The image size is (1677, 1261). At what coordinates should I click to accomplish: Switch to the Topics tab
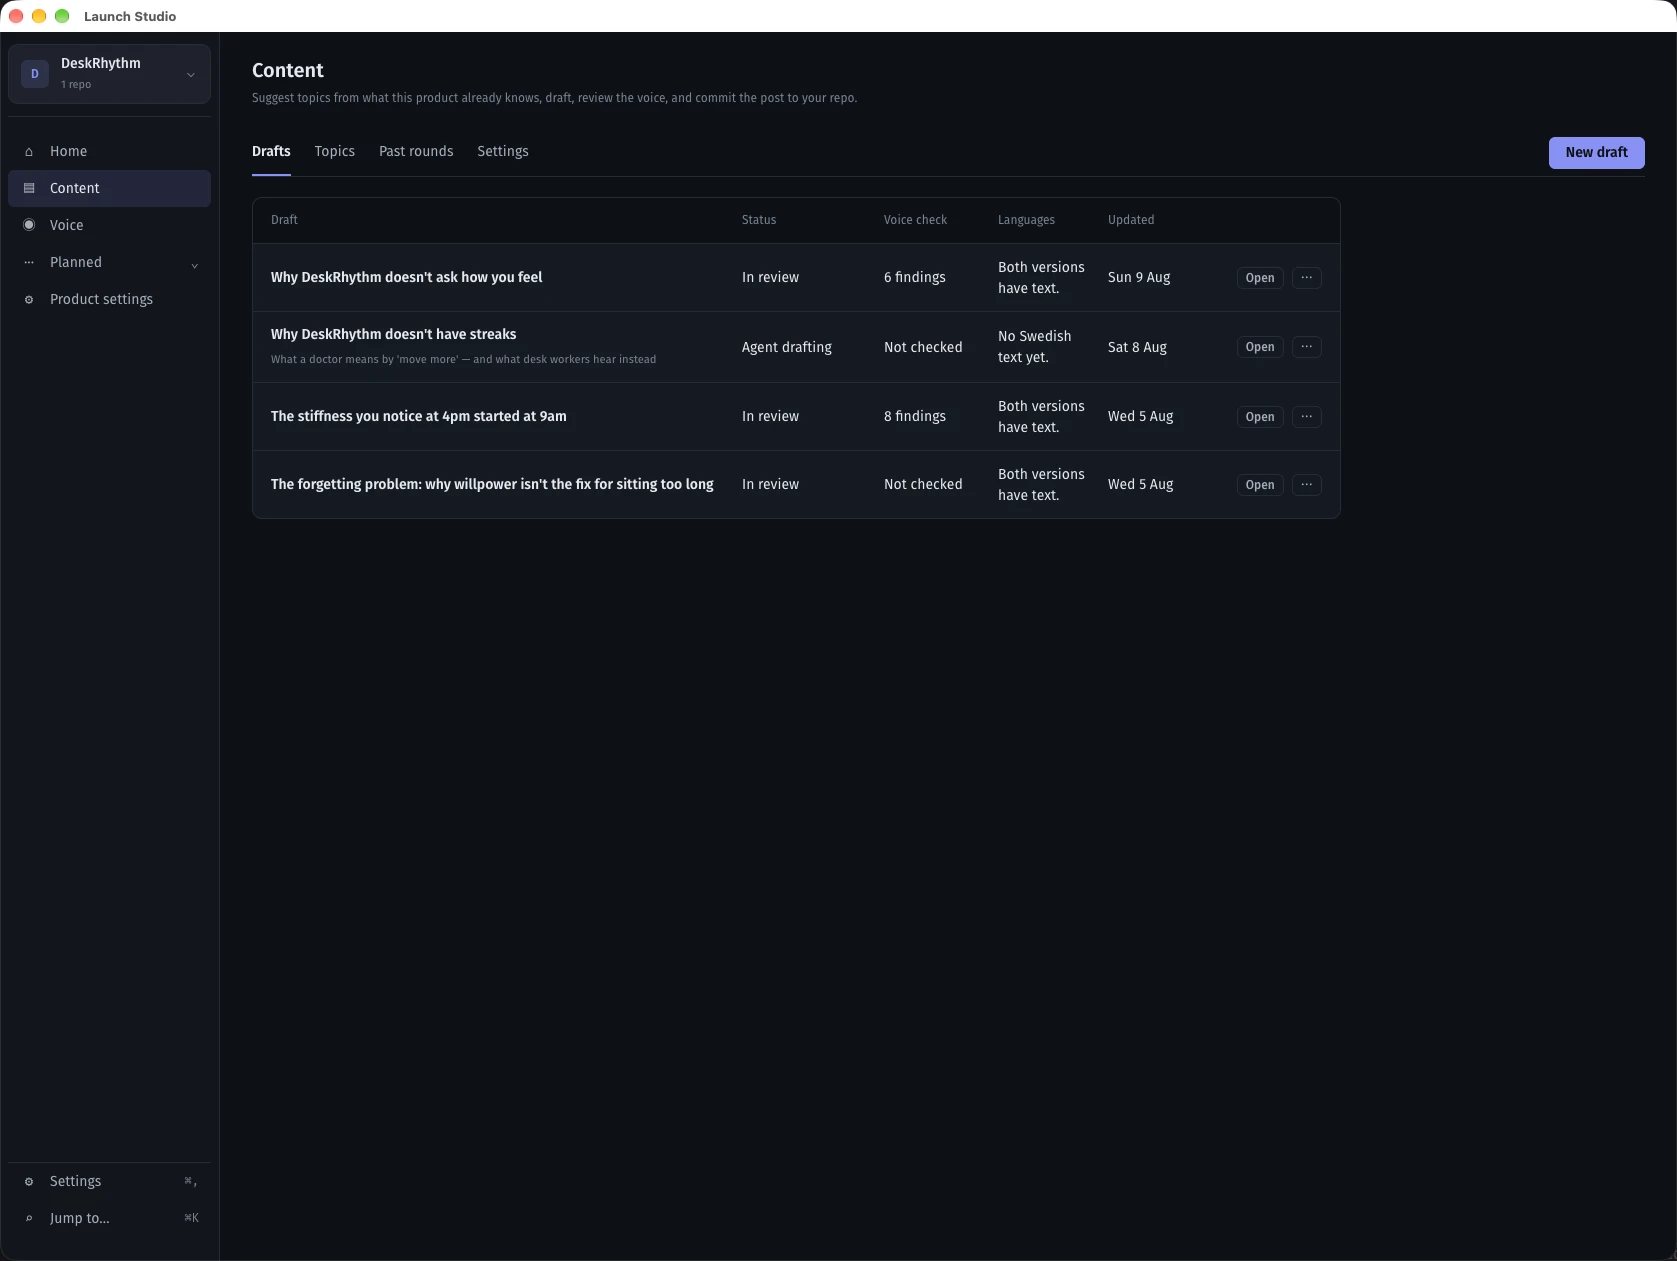pos(335,151)
